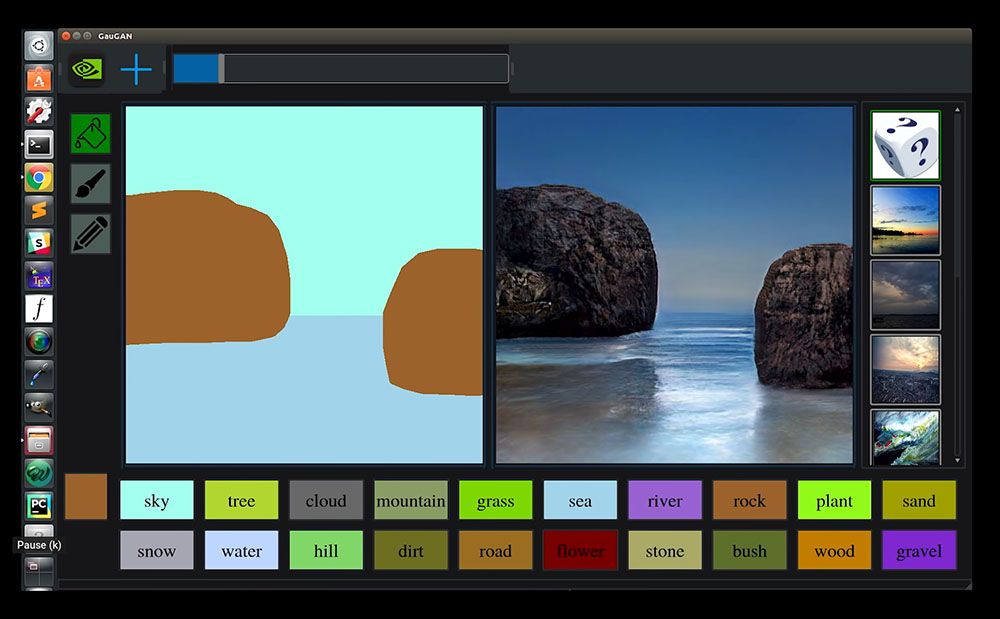Screen dimensions: 1000x619
Task: Select the brush tool
Action: 90,184
